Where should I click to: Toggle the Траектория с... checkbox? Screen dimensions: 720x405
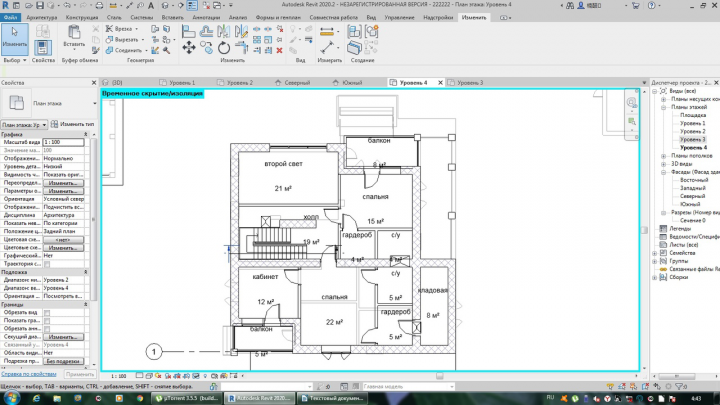[47, 264]
